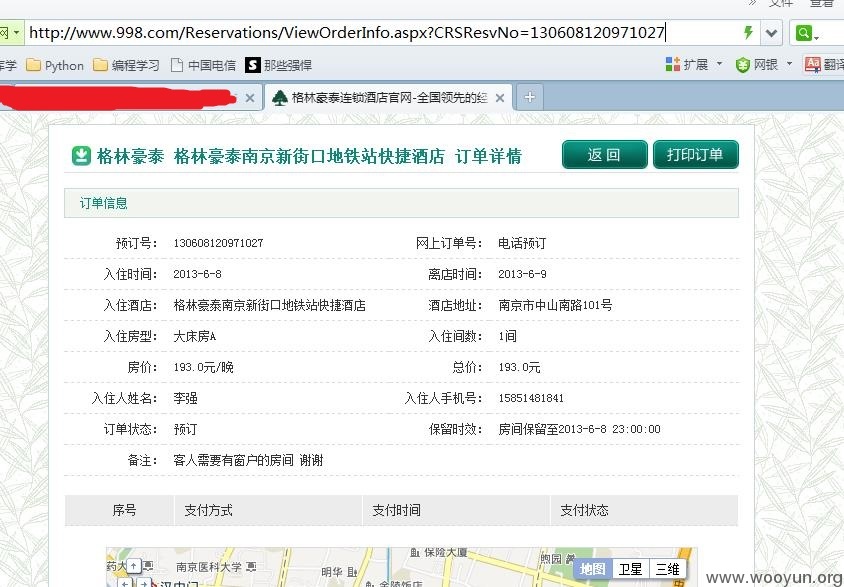Click the green lightning speed icon
844x587 pixels.
[748, 33]
